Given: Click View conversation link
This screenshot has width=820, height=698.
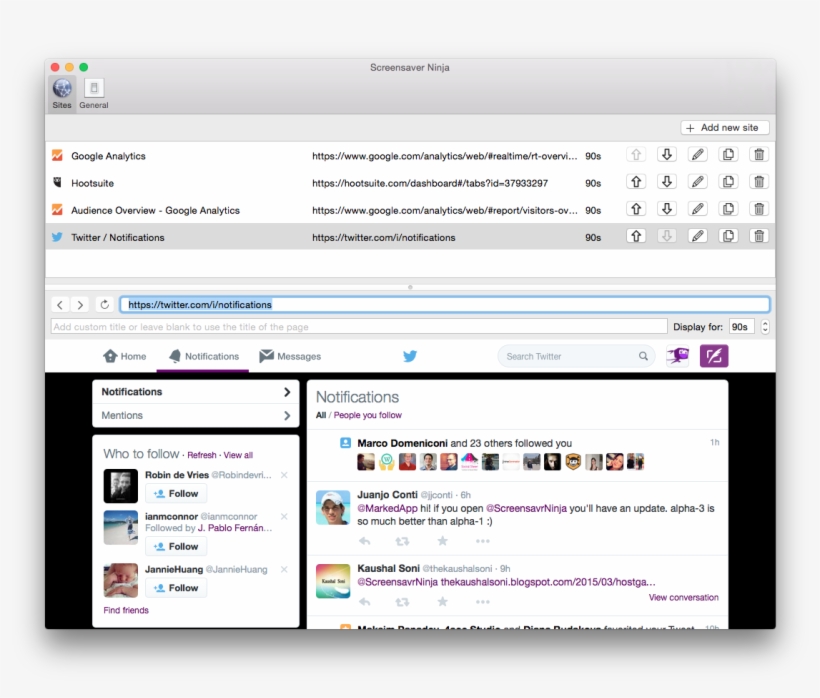Looking at the screenshot, I should click(684, 598).
